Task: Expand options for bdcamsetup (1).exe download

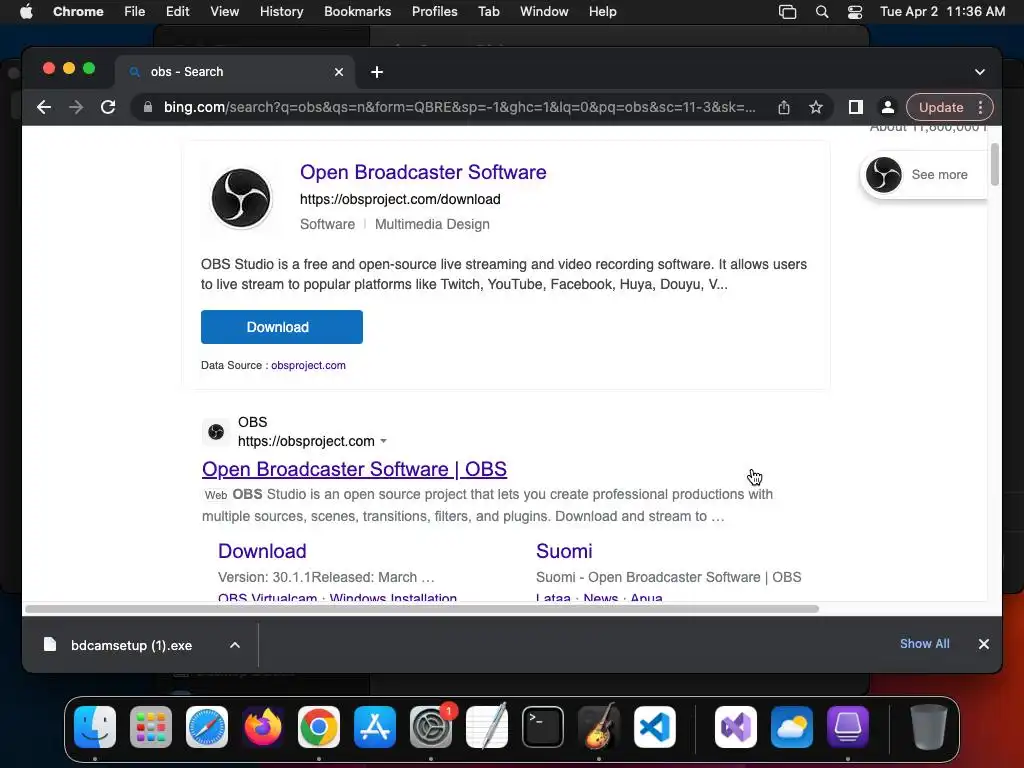Action: coord(234,645)
